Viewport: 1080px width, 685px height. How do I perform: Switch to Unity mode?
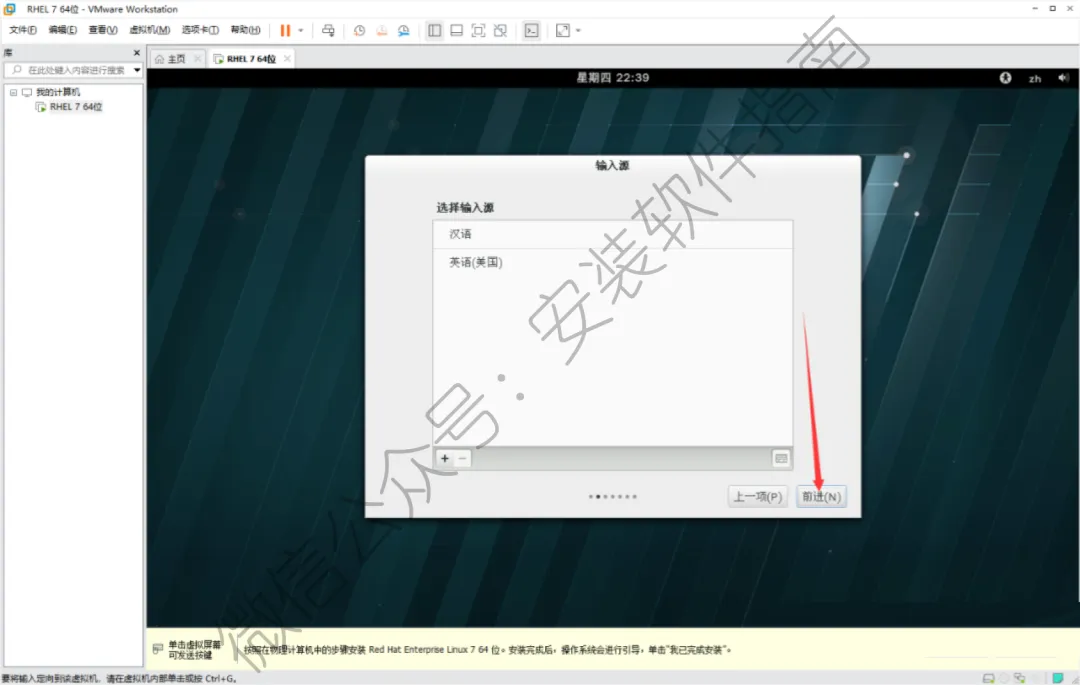click(x=501, y=30)
